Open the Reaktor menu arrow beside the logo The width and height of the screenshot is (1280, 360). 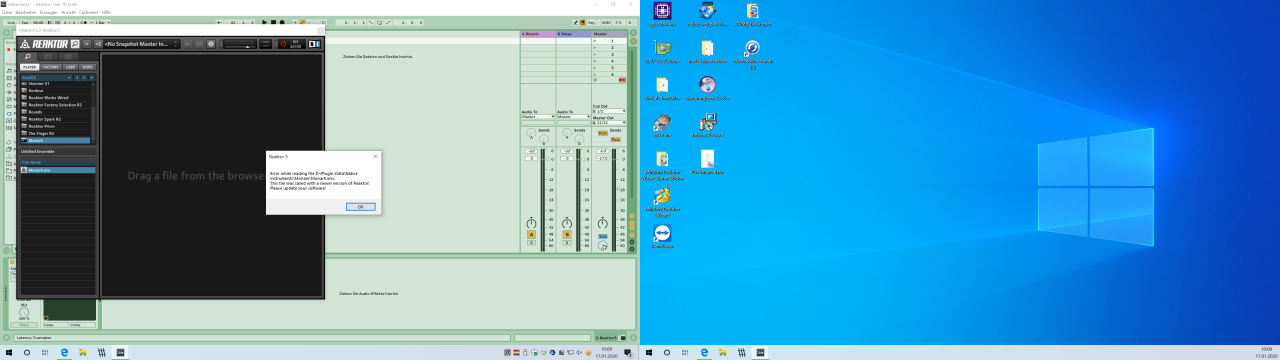[87, 44]
